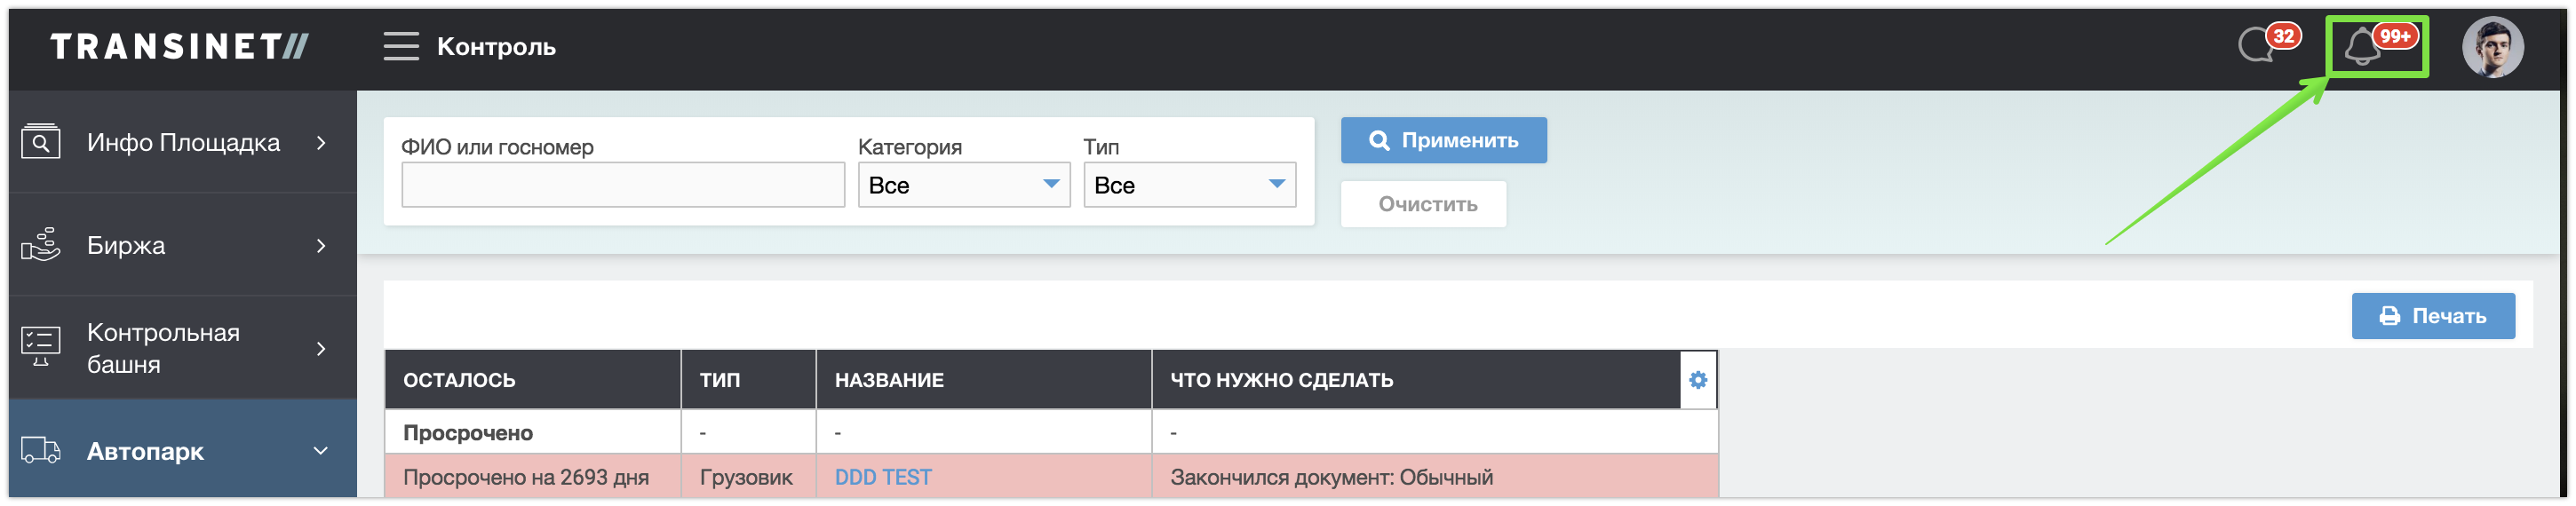2576x506 pixels.
Task: Click the user profile avatar
Action: [2492, 47]
